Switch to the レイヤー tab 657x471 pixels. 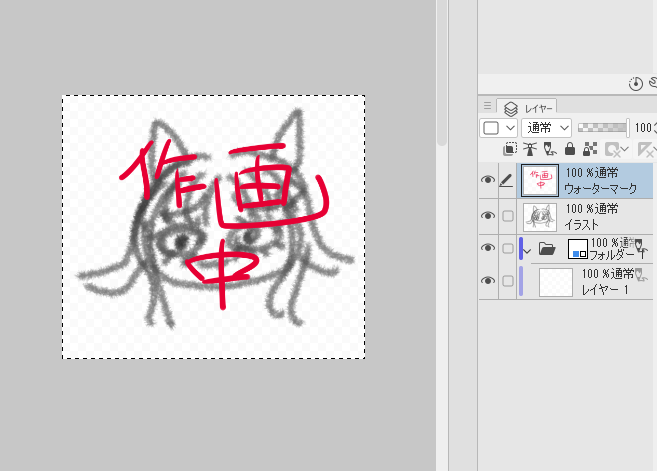(x=527, y=109)
